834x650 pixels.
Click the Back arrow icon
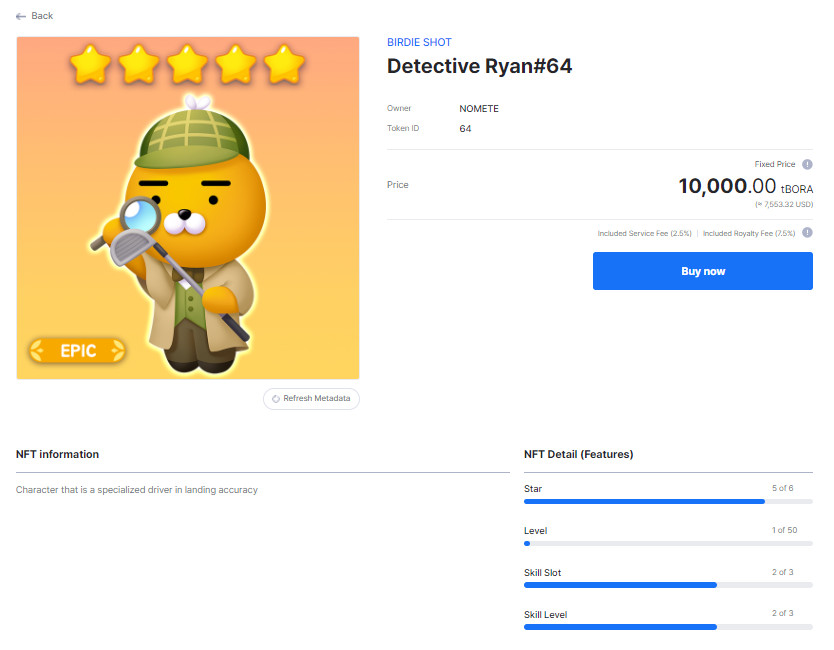point(21,16)
